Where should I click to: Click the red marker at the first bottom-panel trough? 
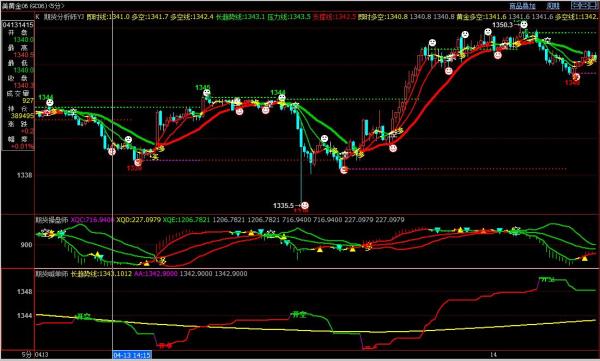click(165, 345)
